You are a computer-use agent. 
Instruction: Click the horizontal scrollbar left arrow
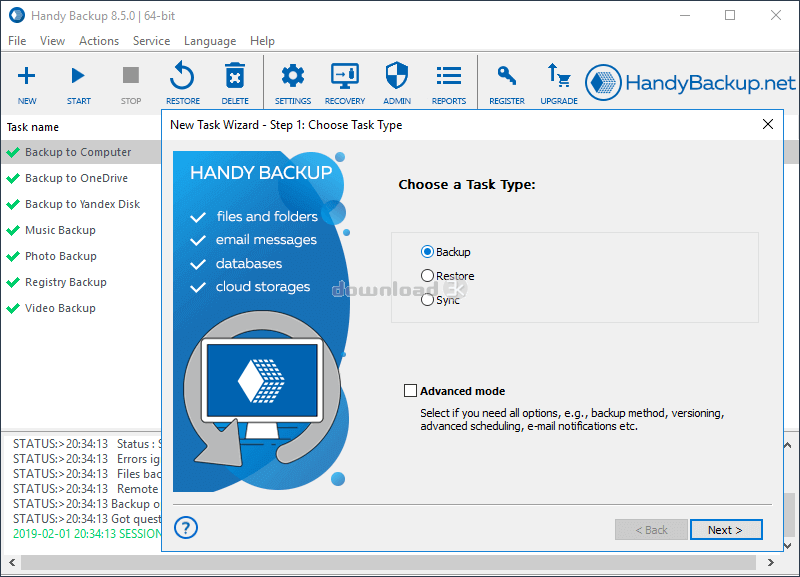point(12,563)
